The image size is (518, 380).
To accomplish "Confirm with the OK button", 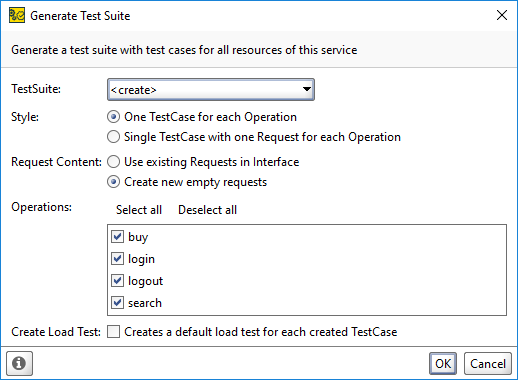I will (x=443, y=363).
